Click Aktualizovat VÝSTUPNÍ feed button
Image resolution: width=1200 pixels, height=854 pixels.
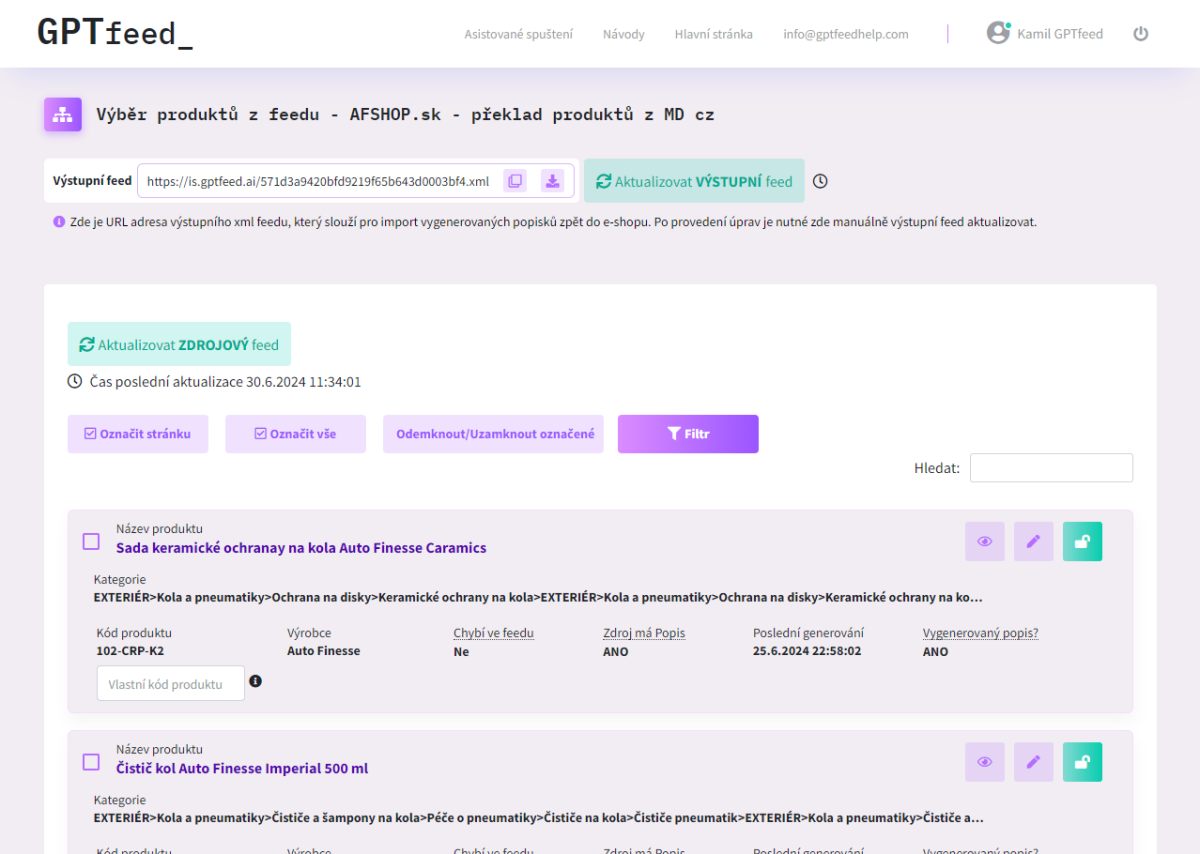694,181
